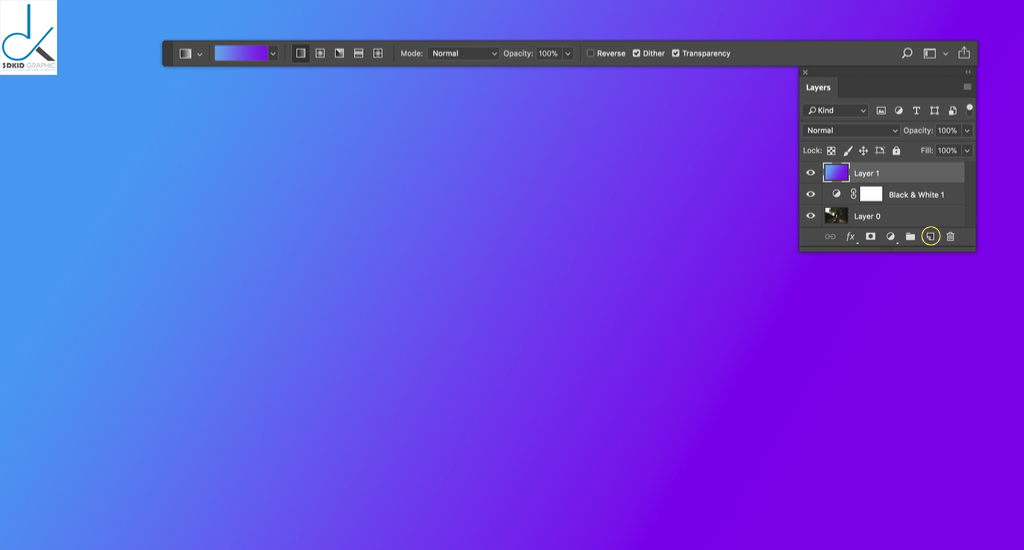Open the options bar Opacity slider arrow
The width and height of the screenshot is (1024, 550).
tap(568, 54)
